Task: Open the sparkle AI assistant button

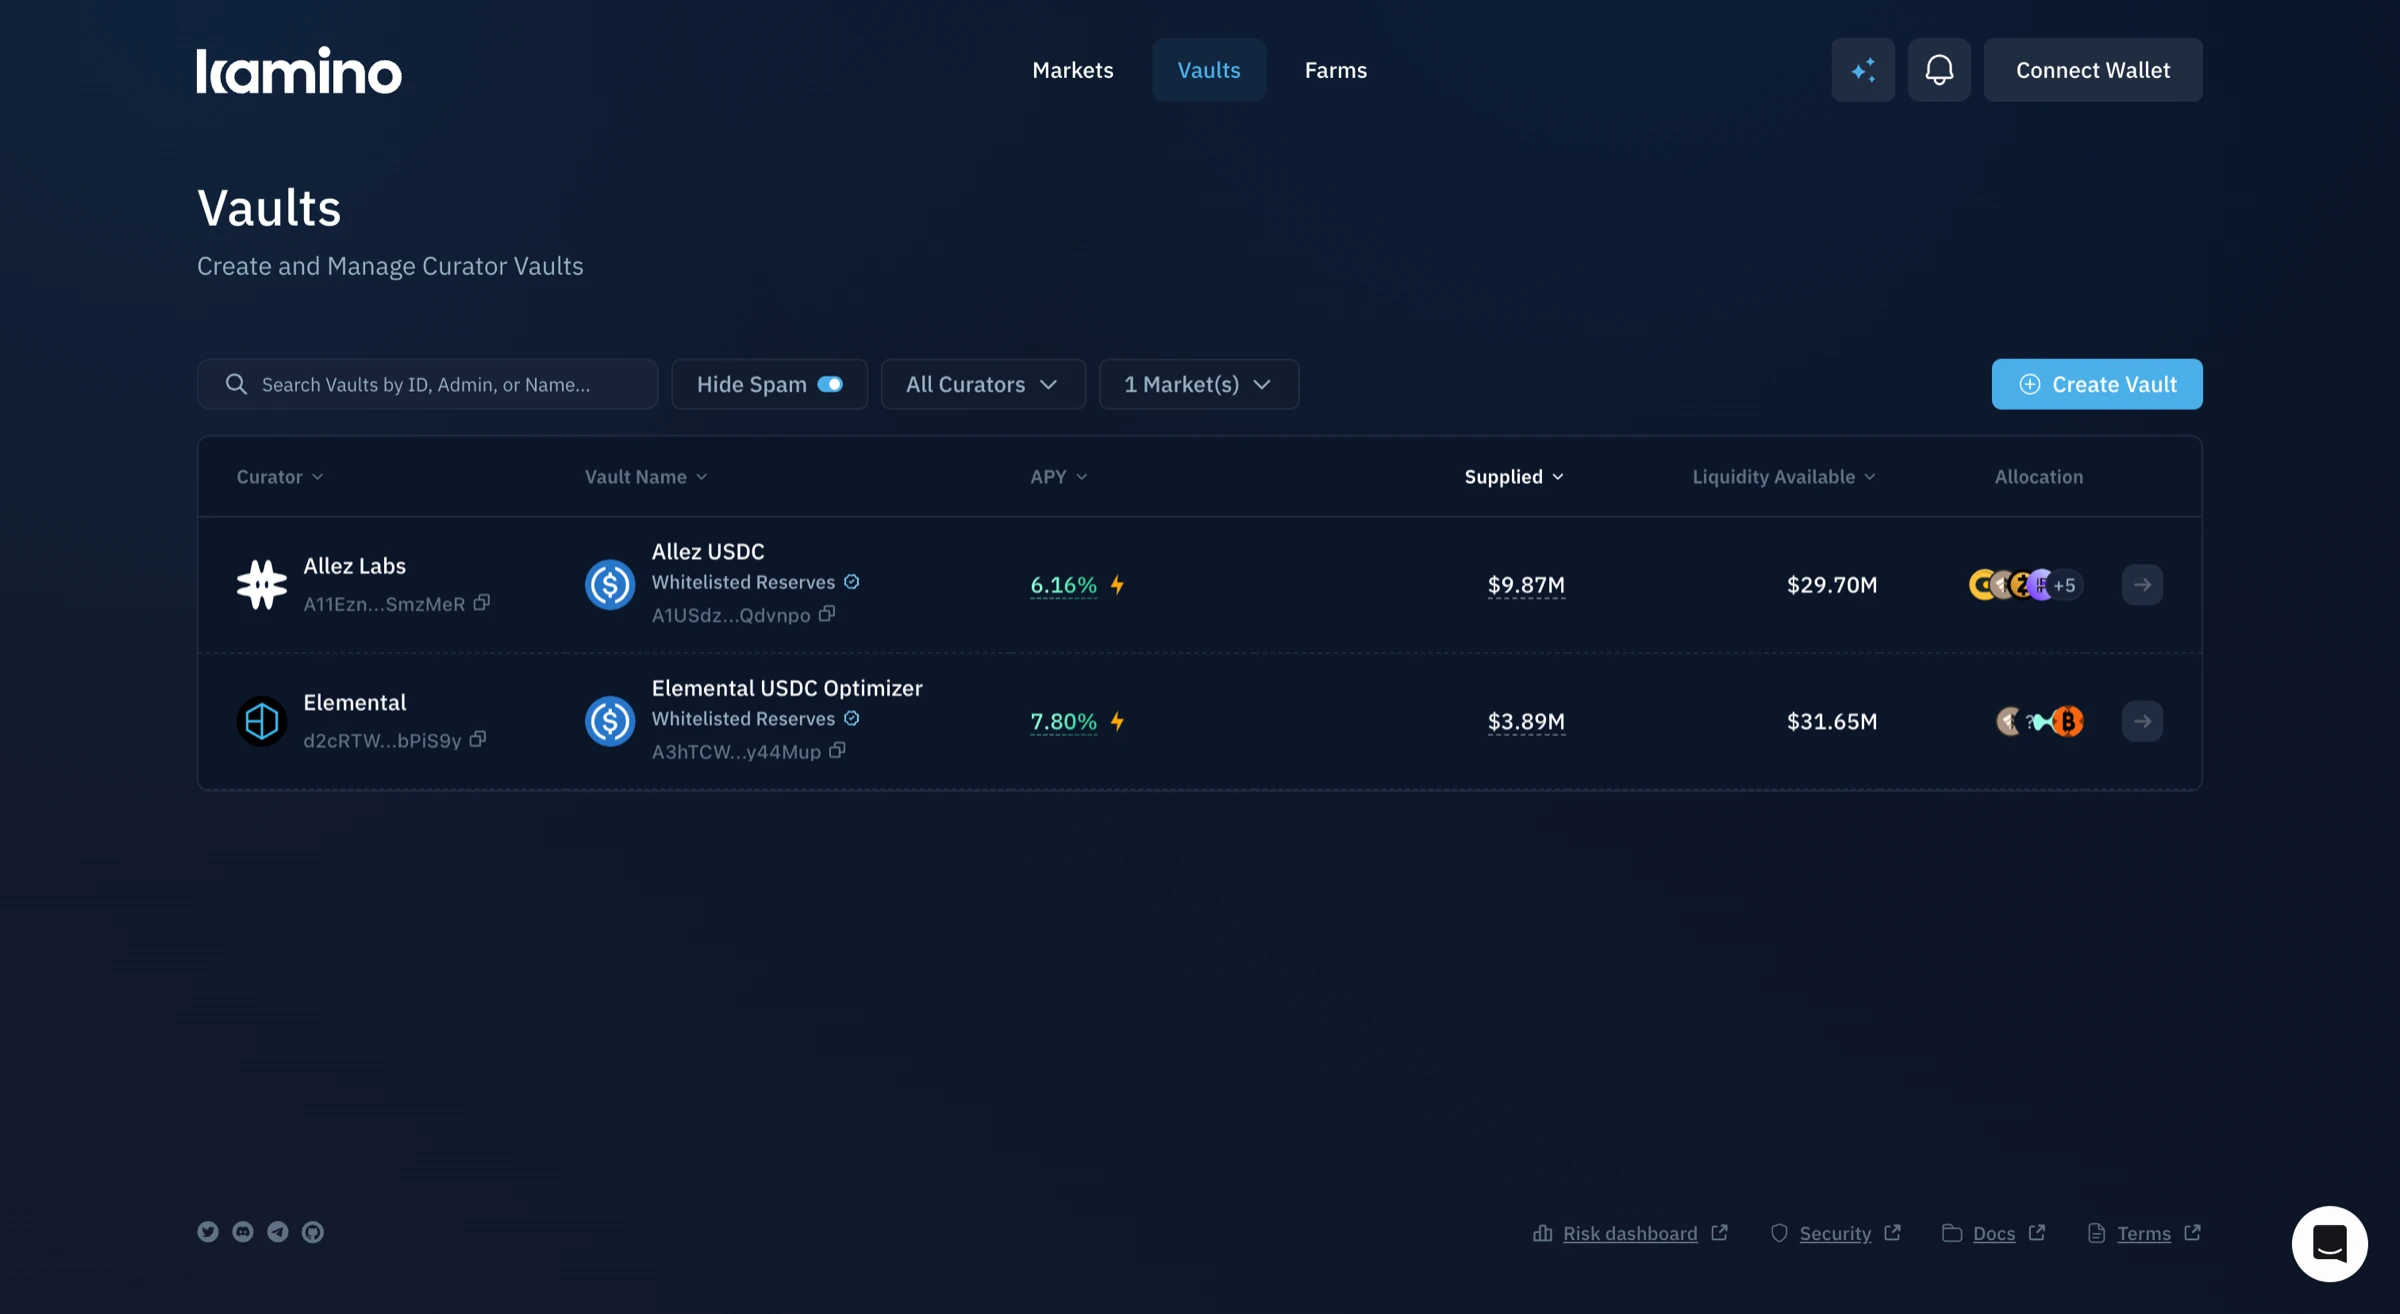Action: coord(1863,70)
